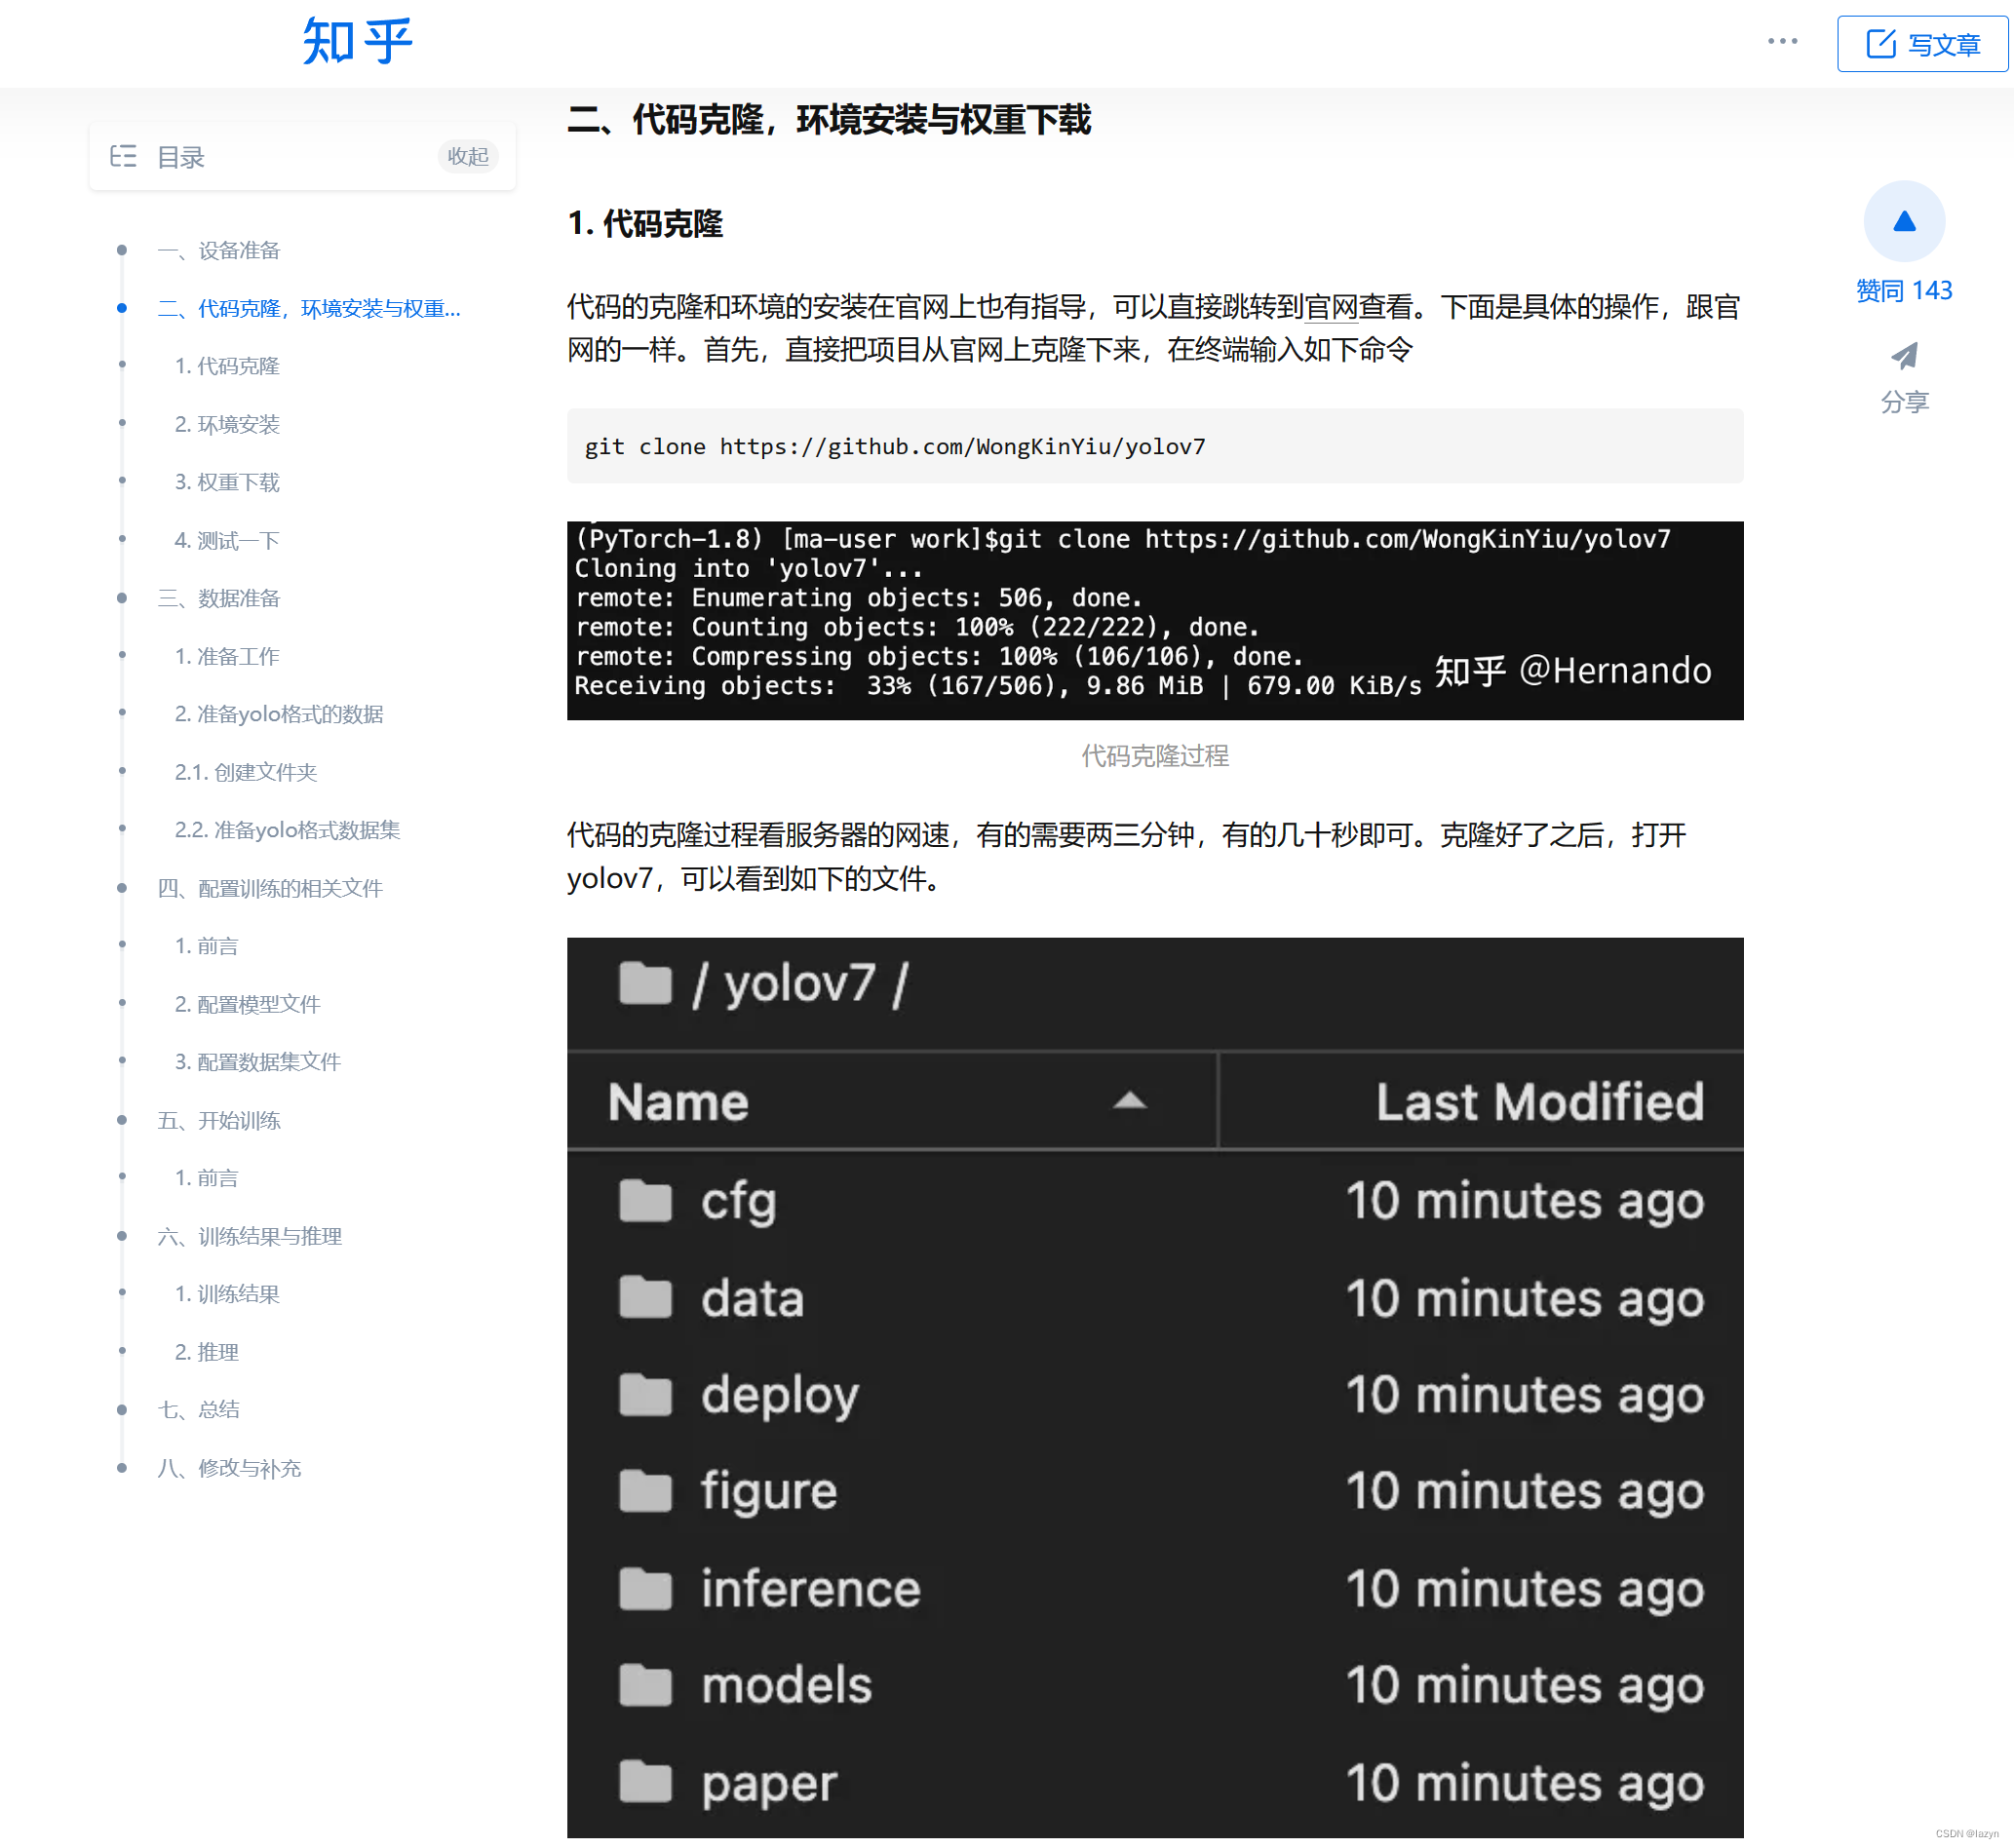Screen dimensions: 2014x1848
Task: Open the three-dot more options menu
Action: point(1781,42)
